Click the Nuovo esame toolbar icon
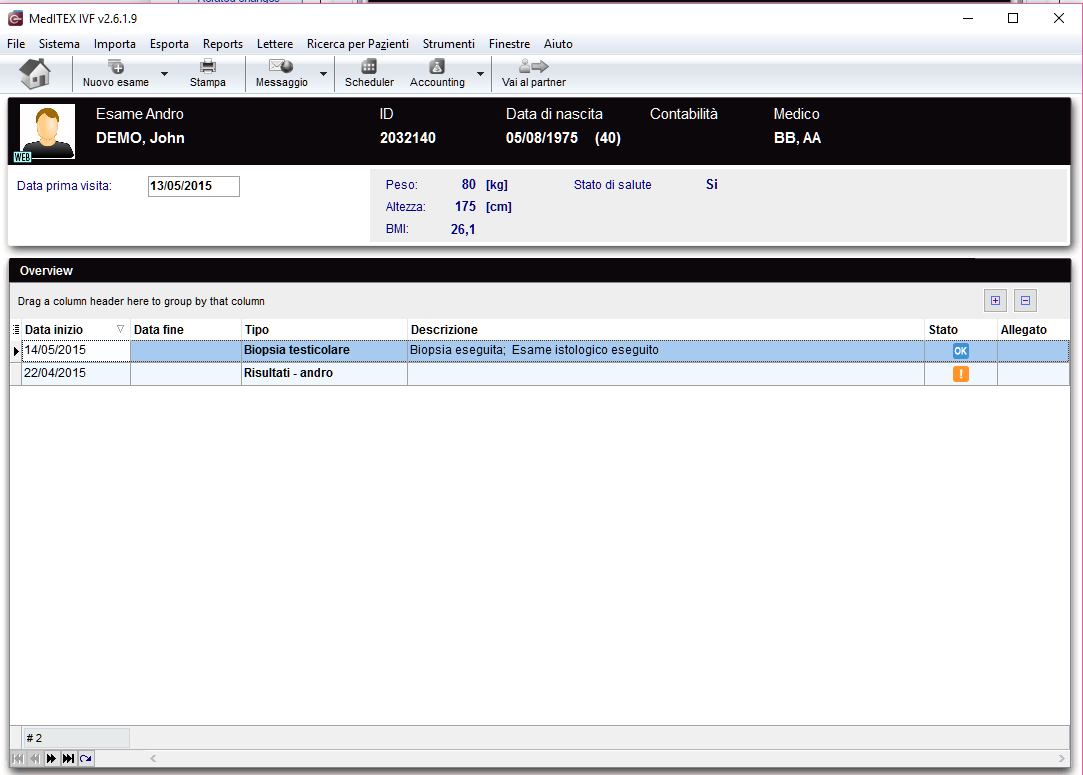This screenshot has width=1083, height=775. 115,67
